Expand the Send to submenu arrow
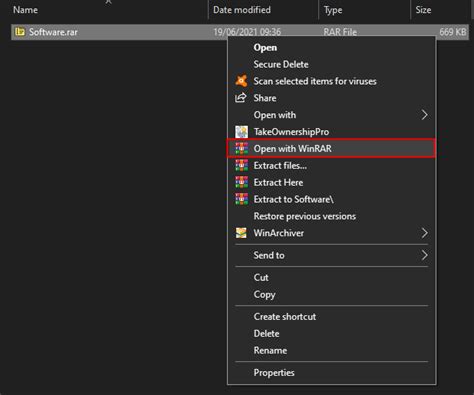Image resolution: width=474 pixels, height=395 pixels. click(x=424, y=255)
